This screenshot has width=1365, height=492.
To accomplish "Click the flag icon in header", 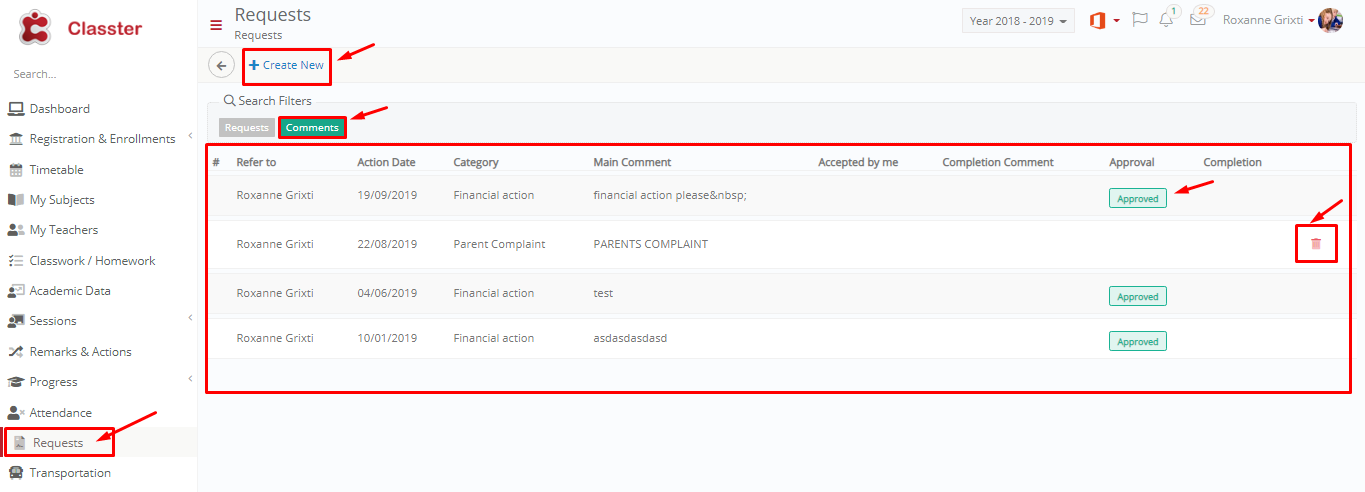I will [x=1139, y=20].
